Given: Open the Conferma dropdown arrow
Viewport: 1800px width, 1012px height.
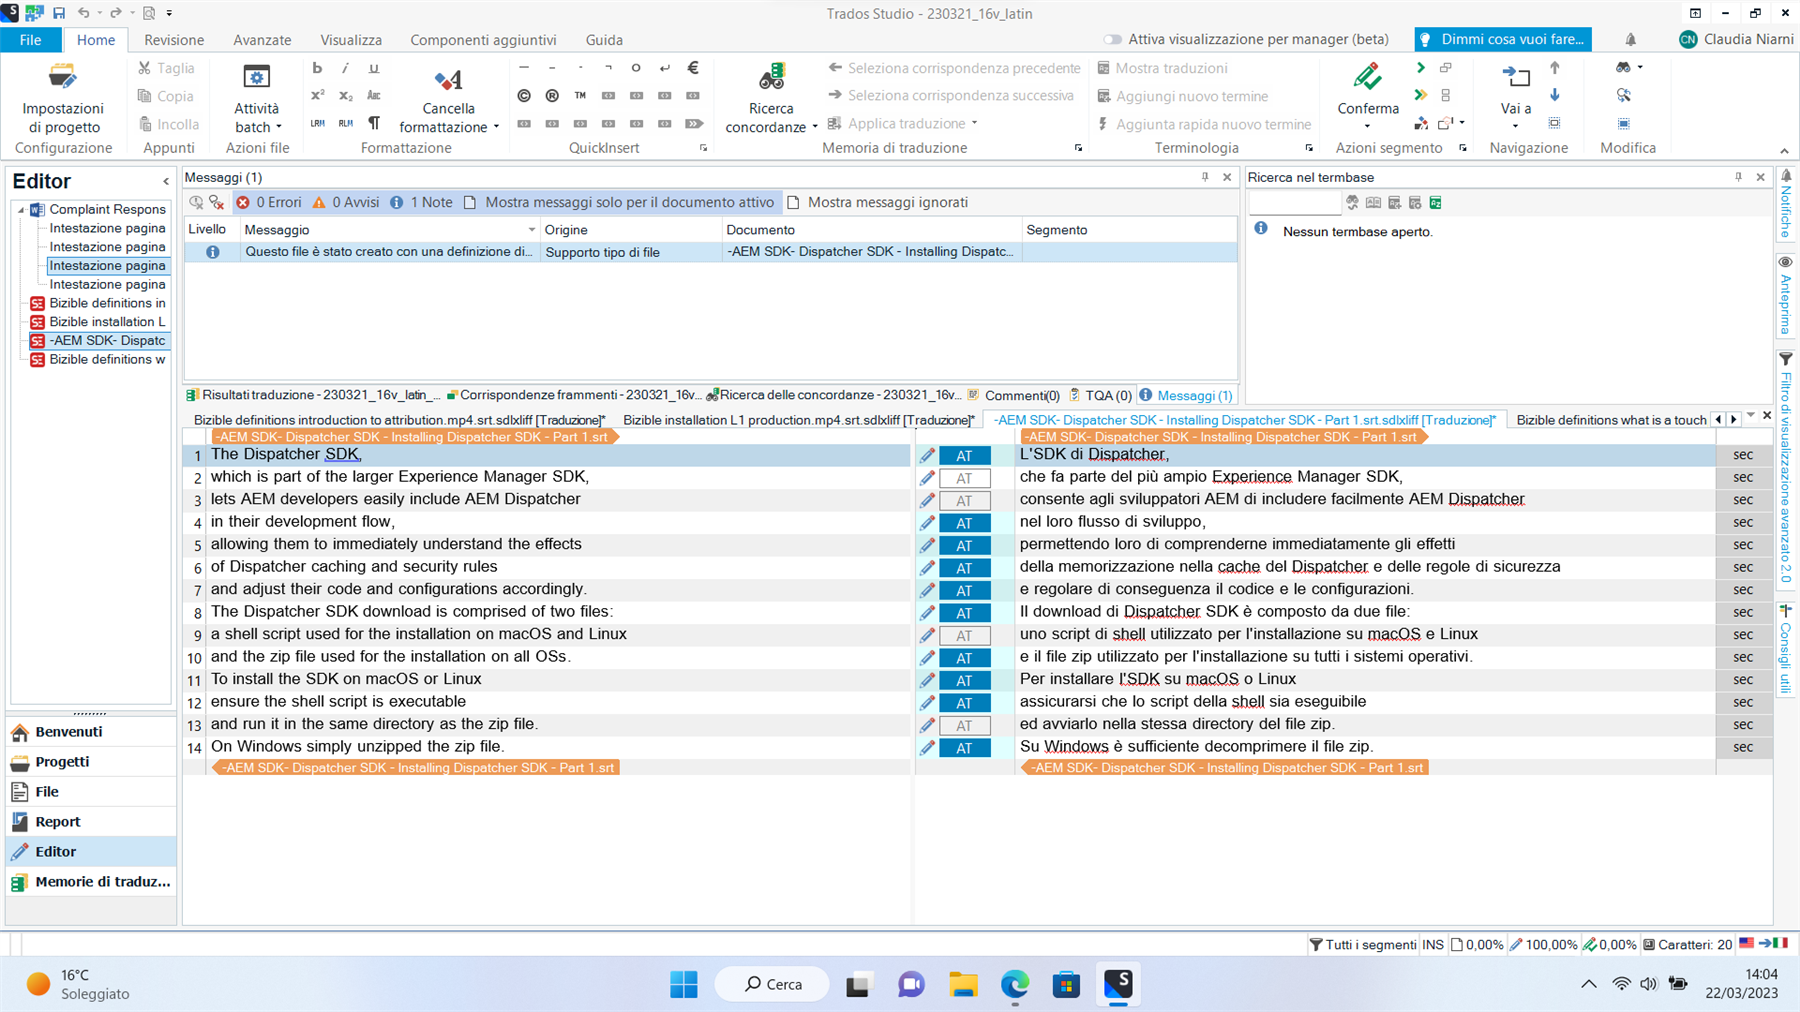Looking at the screenshot, I should [1367, 127].
